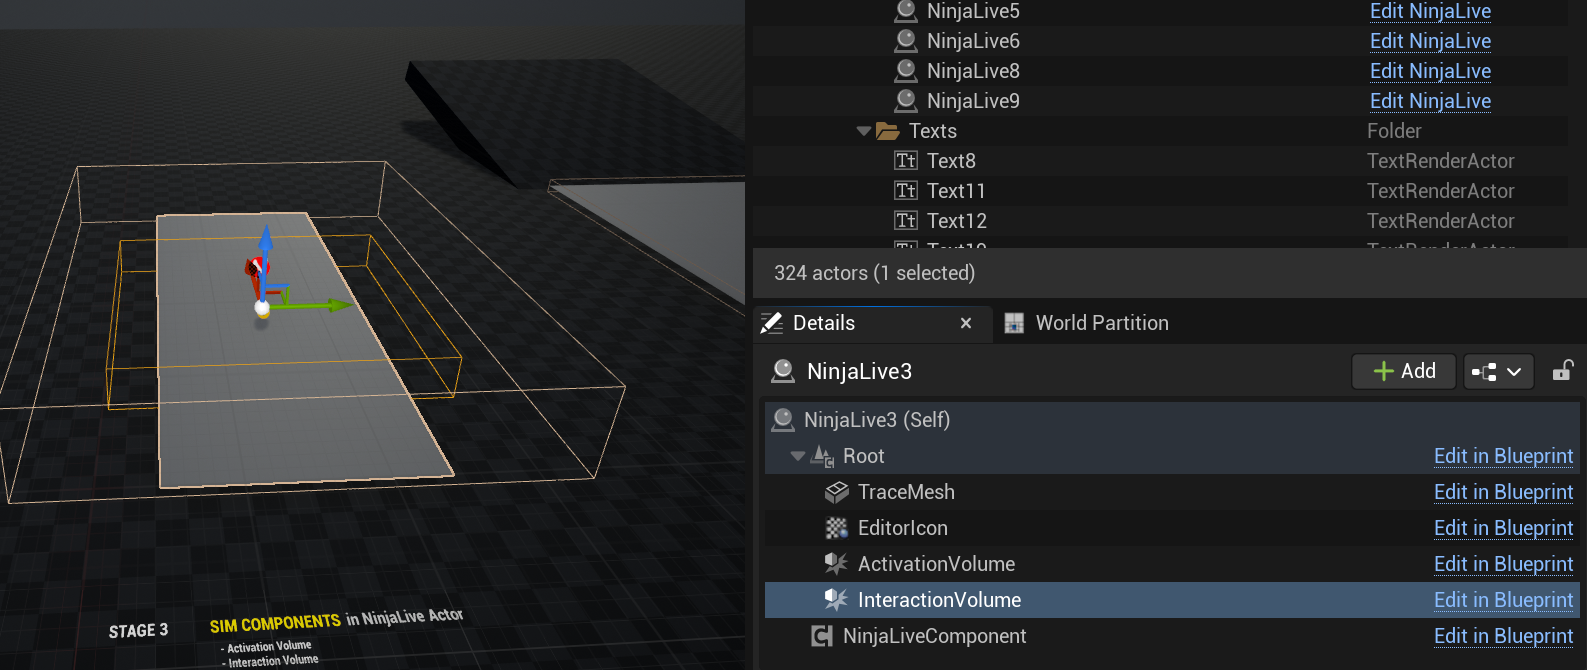Viewport: 1587px width, 670px height.
Task: Select the ActivationVolume component
Action: 936,564
